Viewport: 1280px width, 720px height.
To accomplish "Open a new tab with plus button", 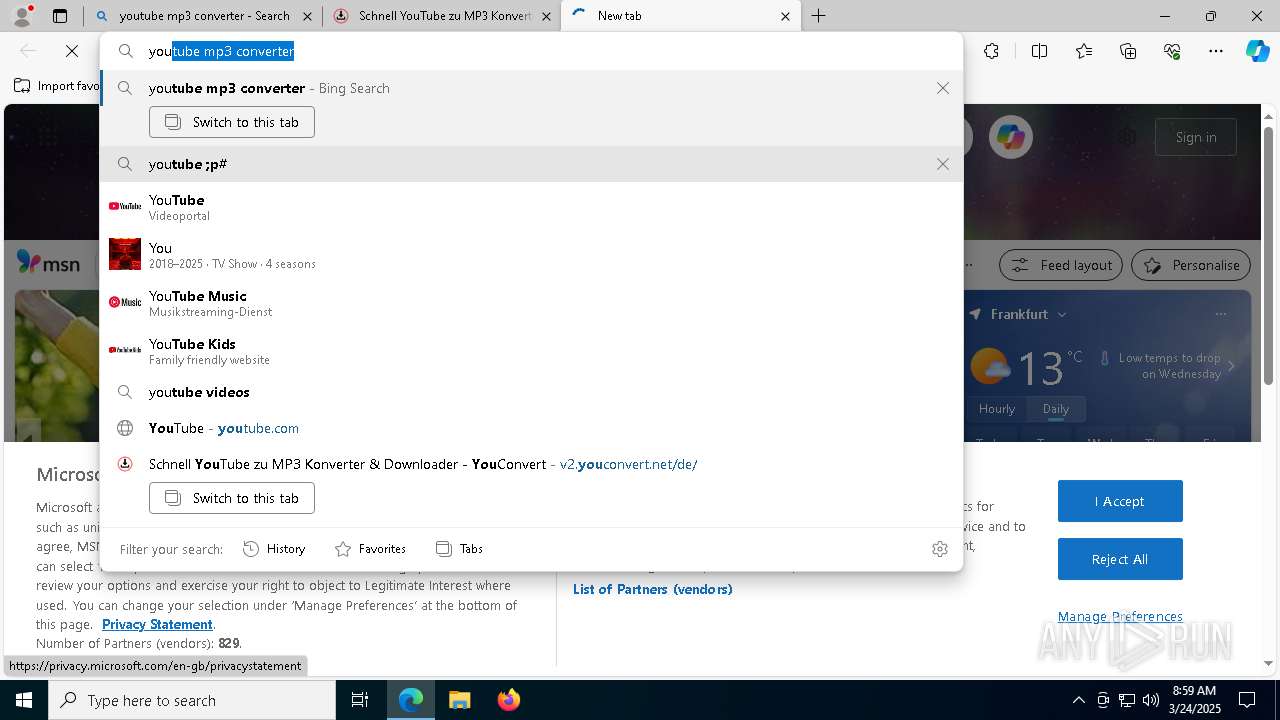I will (819, 16).
